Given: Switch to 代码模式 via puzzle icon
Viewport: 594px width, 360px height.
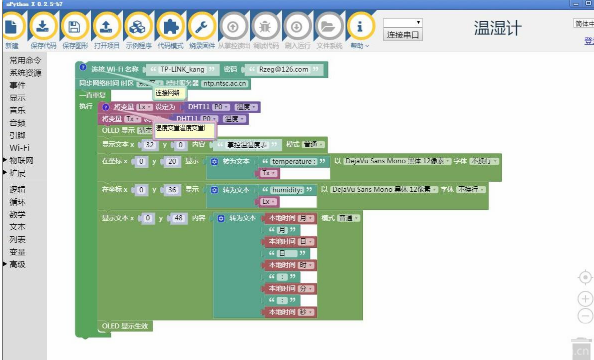Looking at the screenshot, I should pos(170,27).
